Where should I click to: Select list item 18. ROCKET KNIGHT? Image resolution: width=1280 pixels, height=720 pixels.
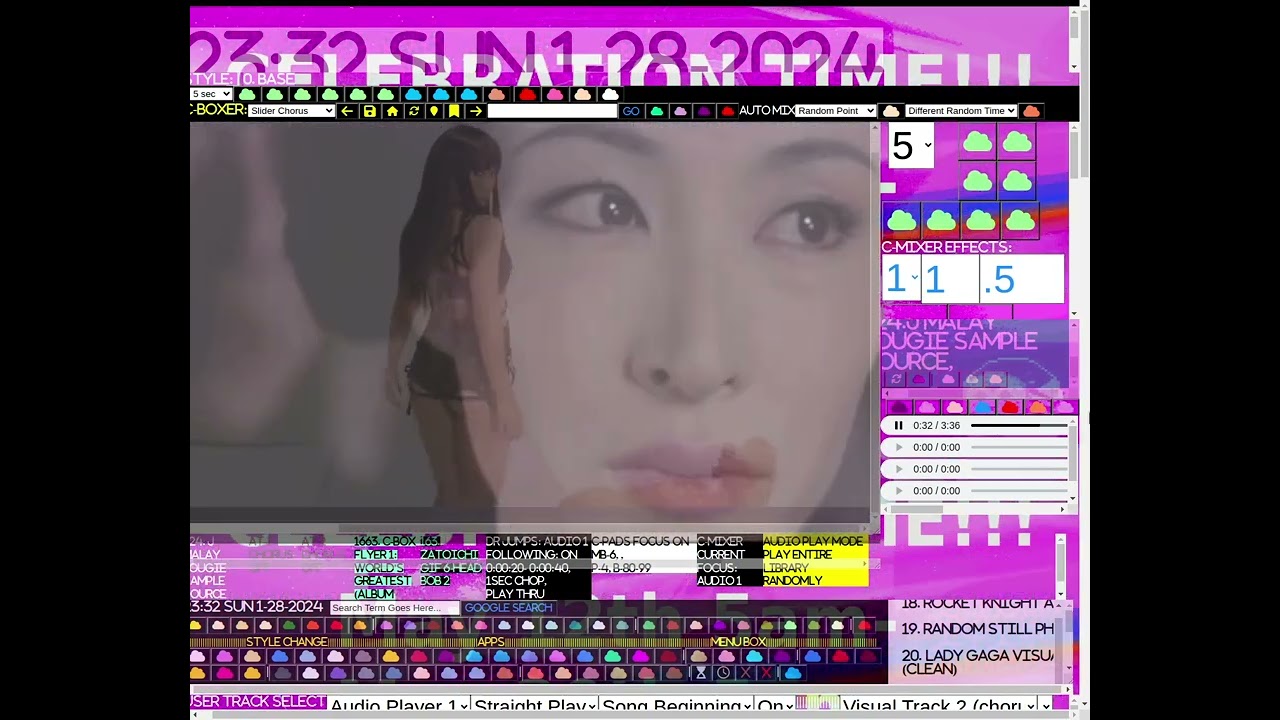click(x=977, y=604)
